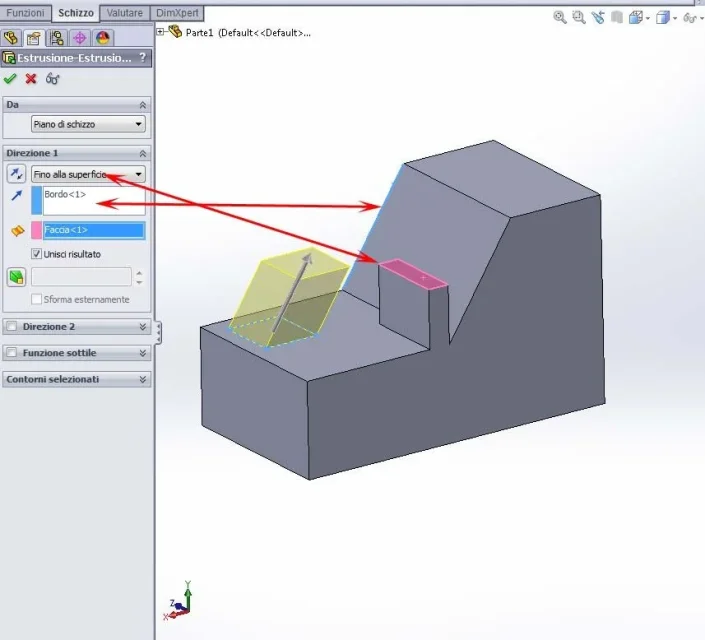
Task: Toggle Sforma esternamente checkbox
Action: (x=36, y=299)
